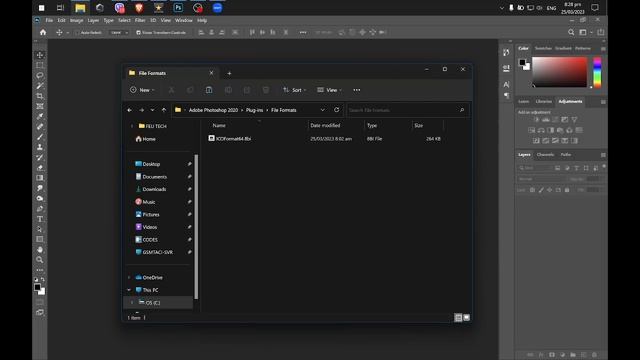
Task: Click the Name column header
Action: click(x=219, y=125)
